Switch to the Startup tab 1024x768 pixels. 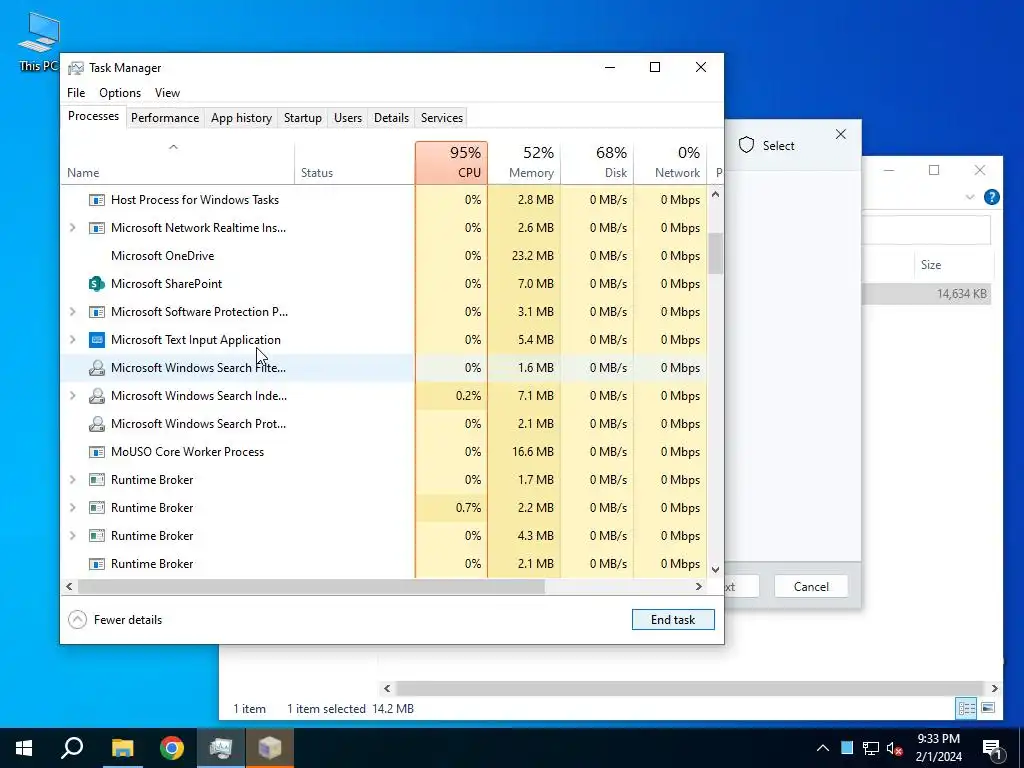coord(302,118)
